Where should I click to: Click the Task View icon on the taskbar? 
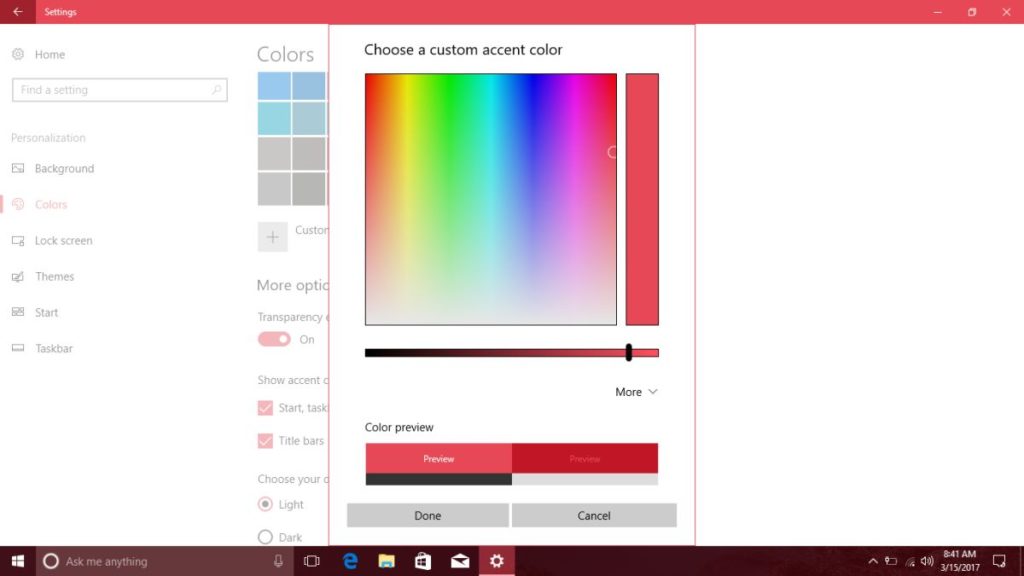pyautogui.click(x=311, y=561)
